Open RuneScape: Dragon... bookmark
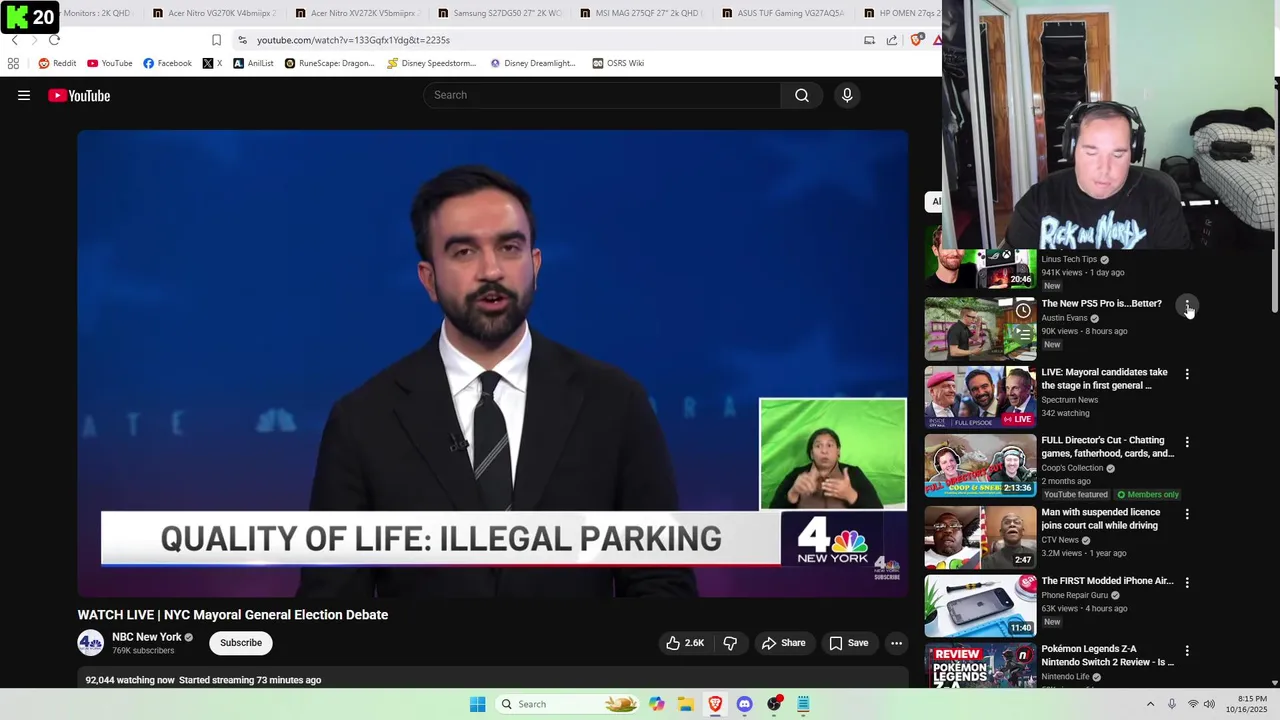Screen dimensions: 1280x720 pos(329,63)
